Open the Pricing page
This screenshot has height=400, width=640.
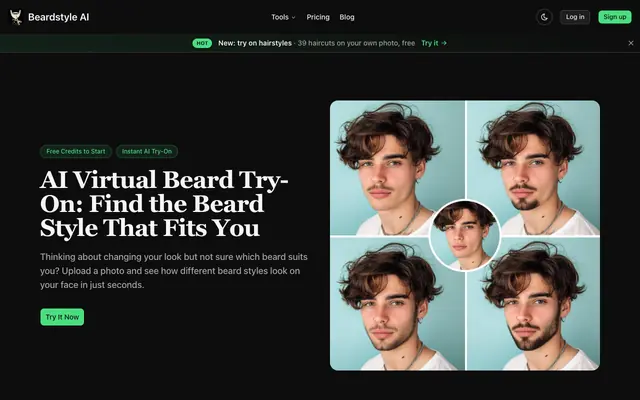point(318,17)
